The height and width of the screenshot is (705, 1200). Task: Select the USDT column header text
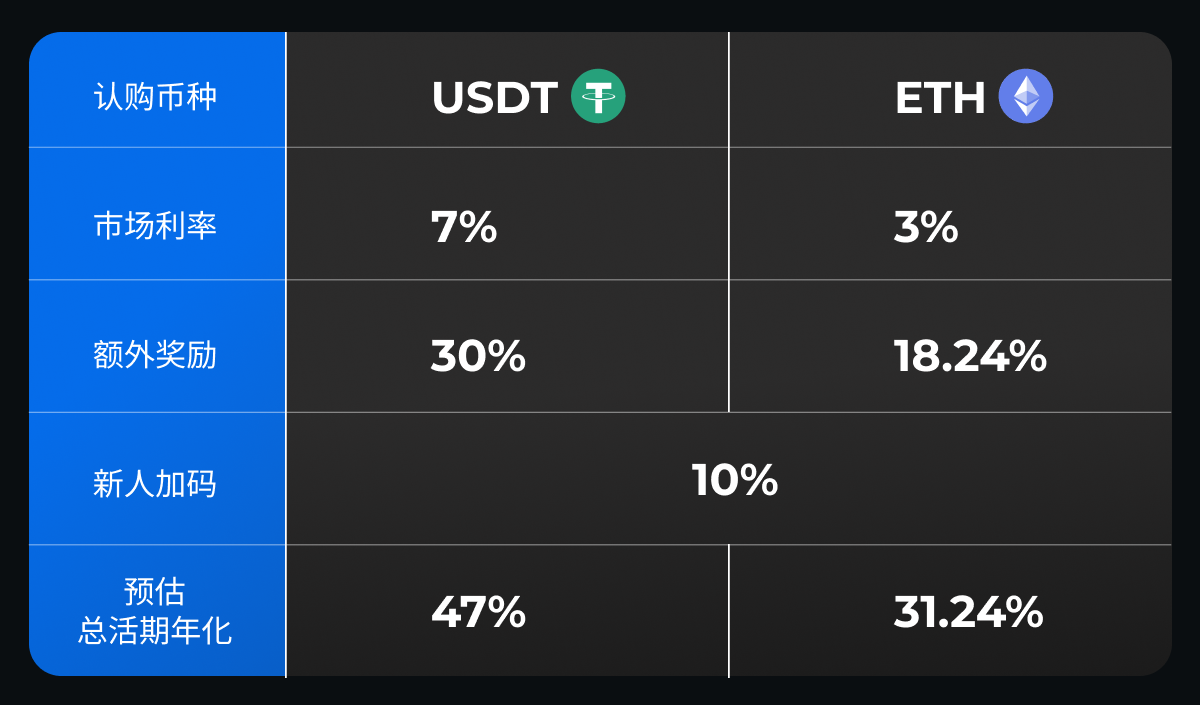[x=494, y=98]
